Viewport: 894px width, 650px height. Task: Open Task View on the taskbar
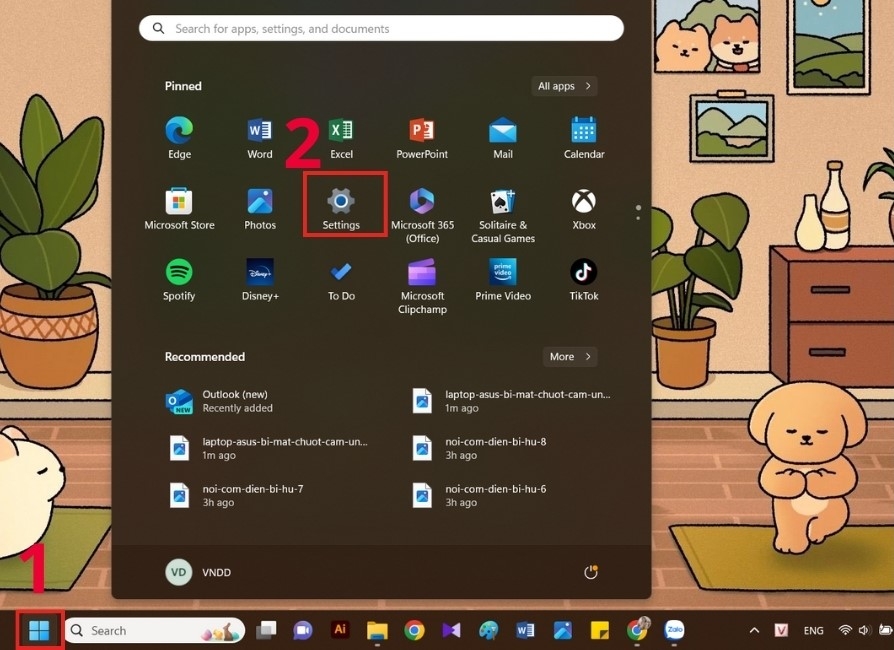pyautogui.click(x=266, y=630)
